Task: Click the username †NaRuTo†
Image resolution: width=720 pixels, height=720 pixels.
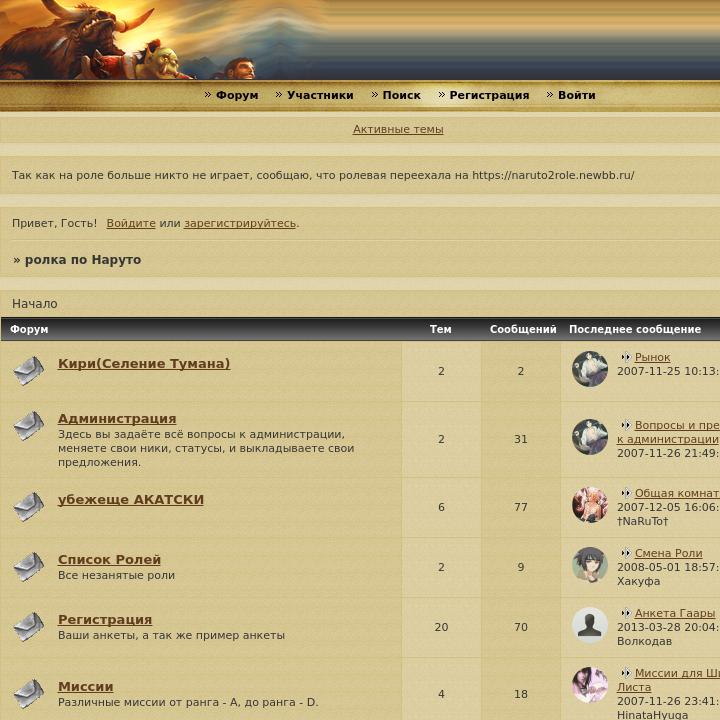Action: pos(642,521)
